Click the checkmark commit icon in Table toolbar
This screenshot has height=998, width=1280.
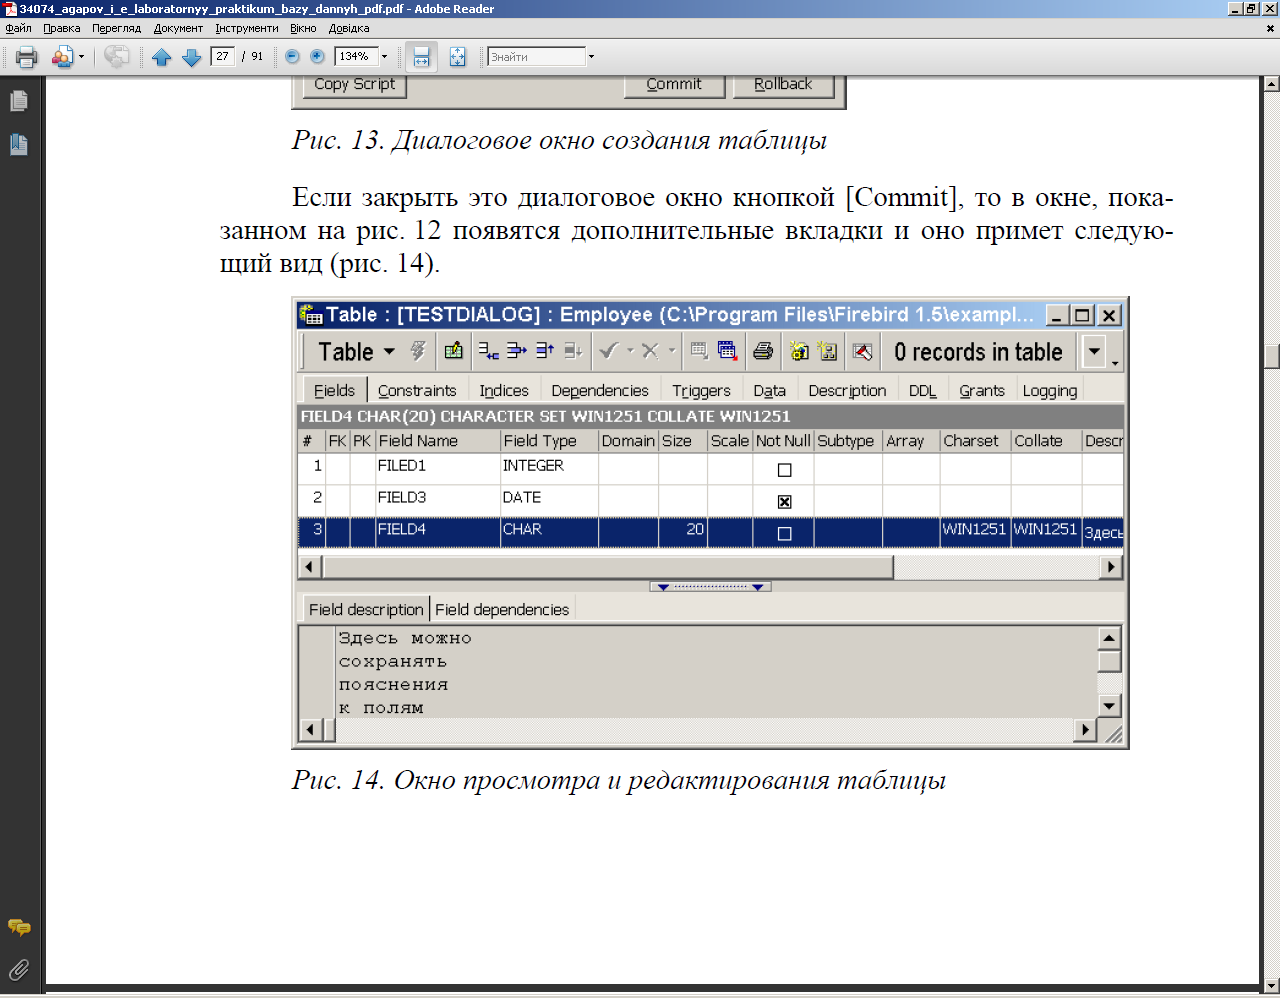608,351
